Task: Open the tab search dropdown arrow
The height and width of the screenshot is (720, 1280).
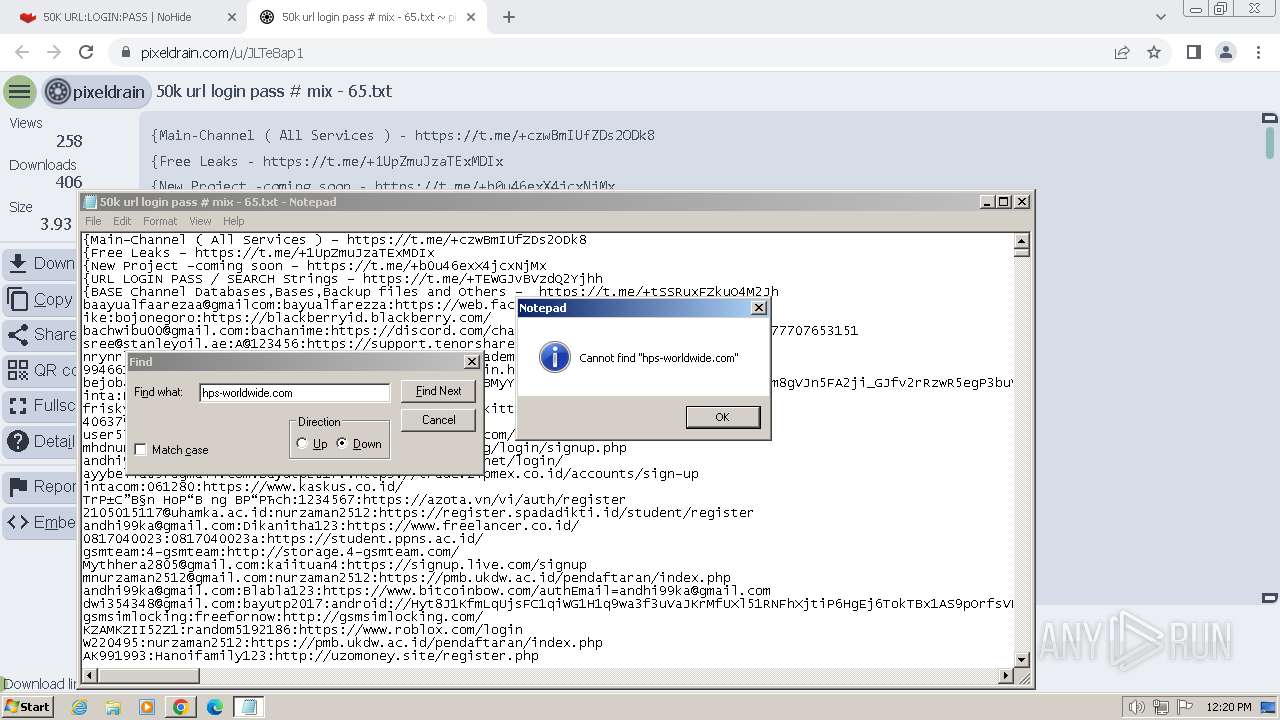Action: pos(1160,17)
